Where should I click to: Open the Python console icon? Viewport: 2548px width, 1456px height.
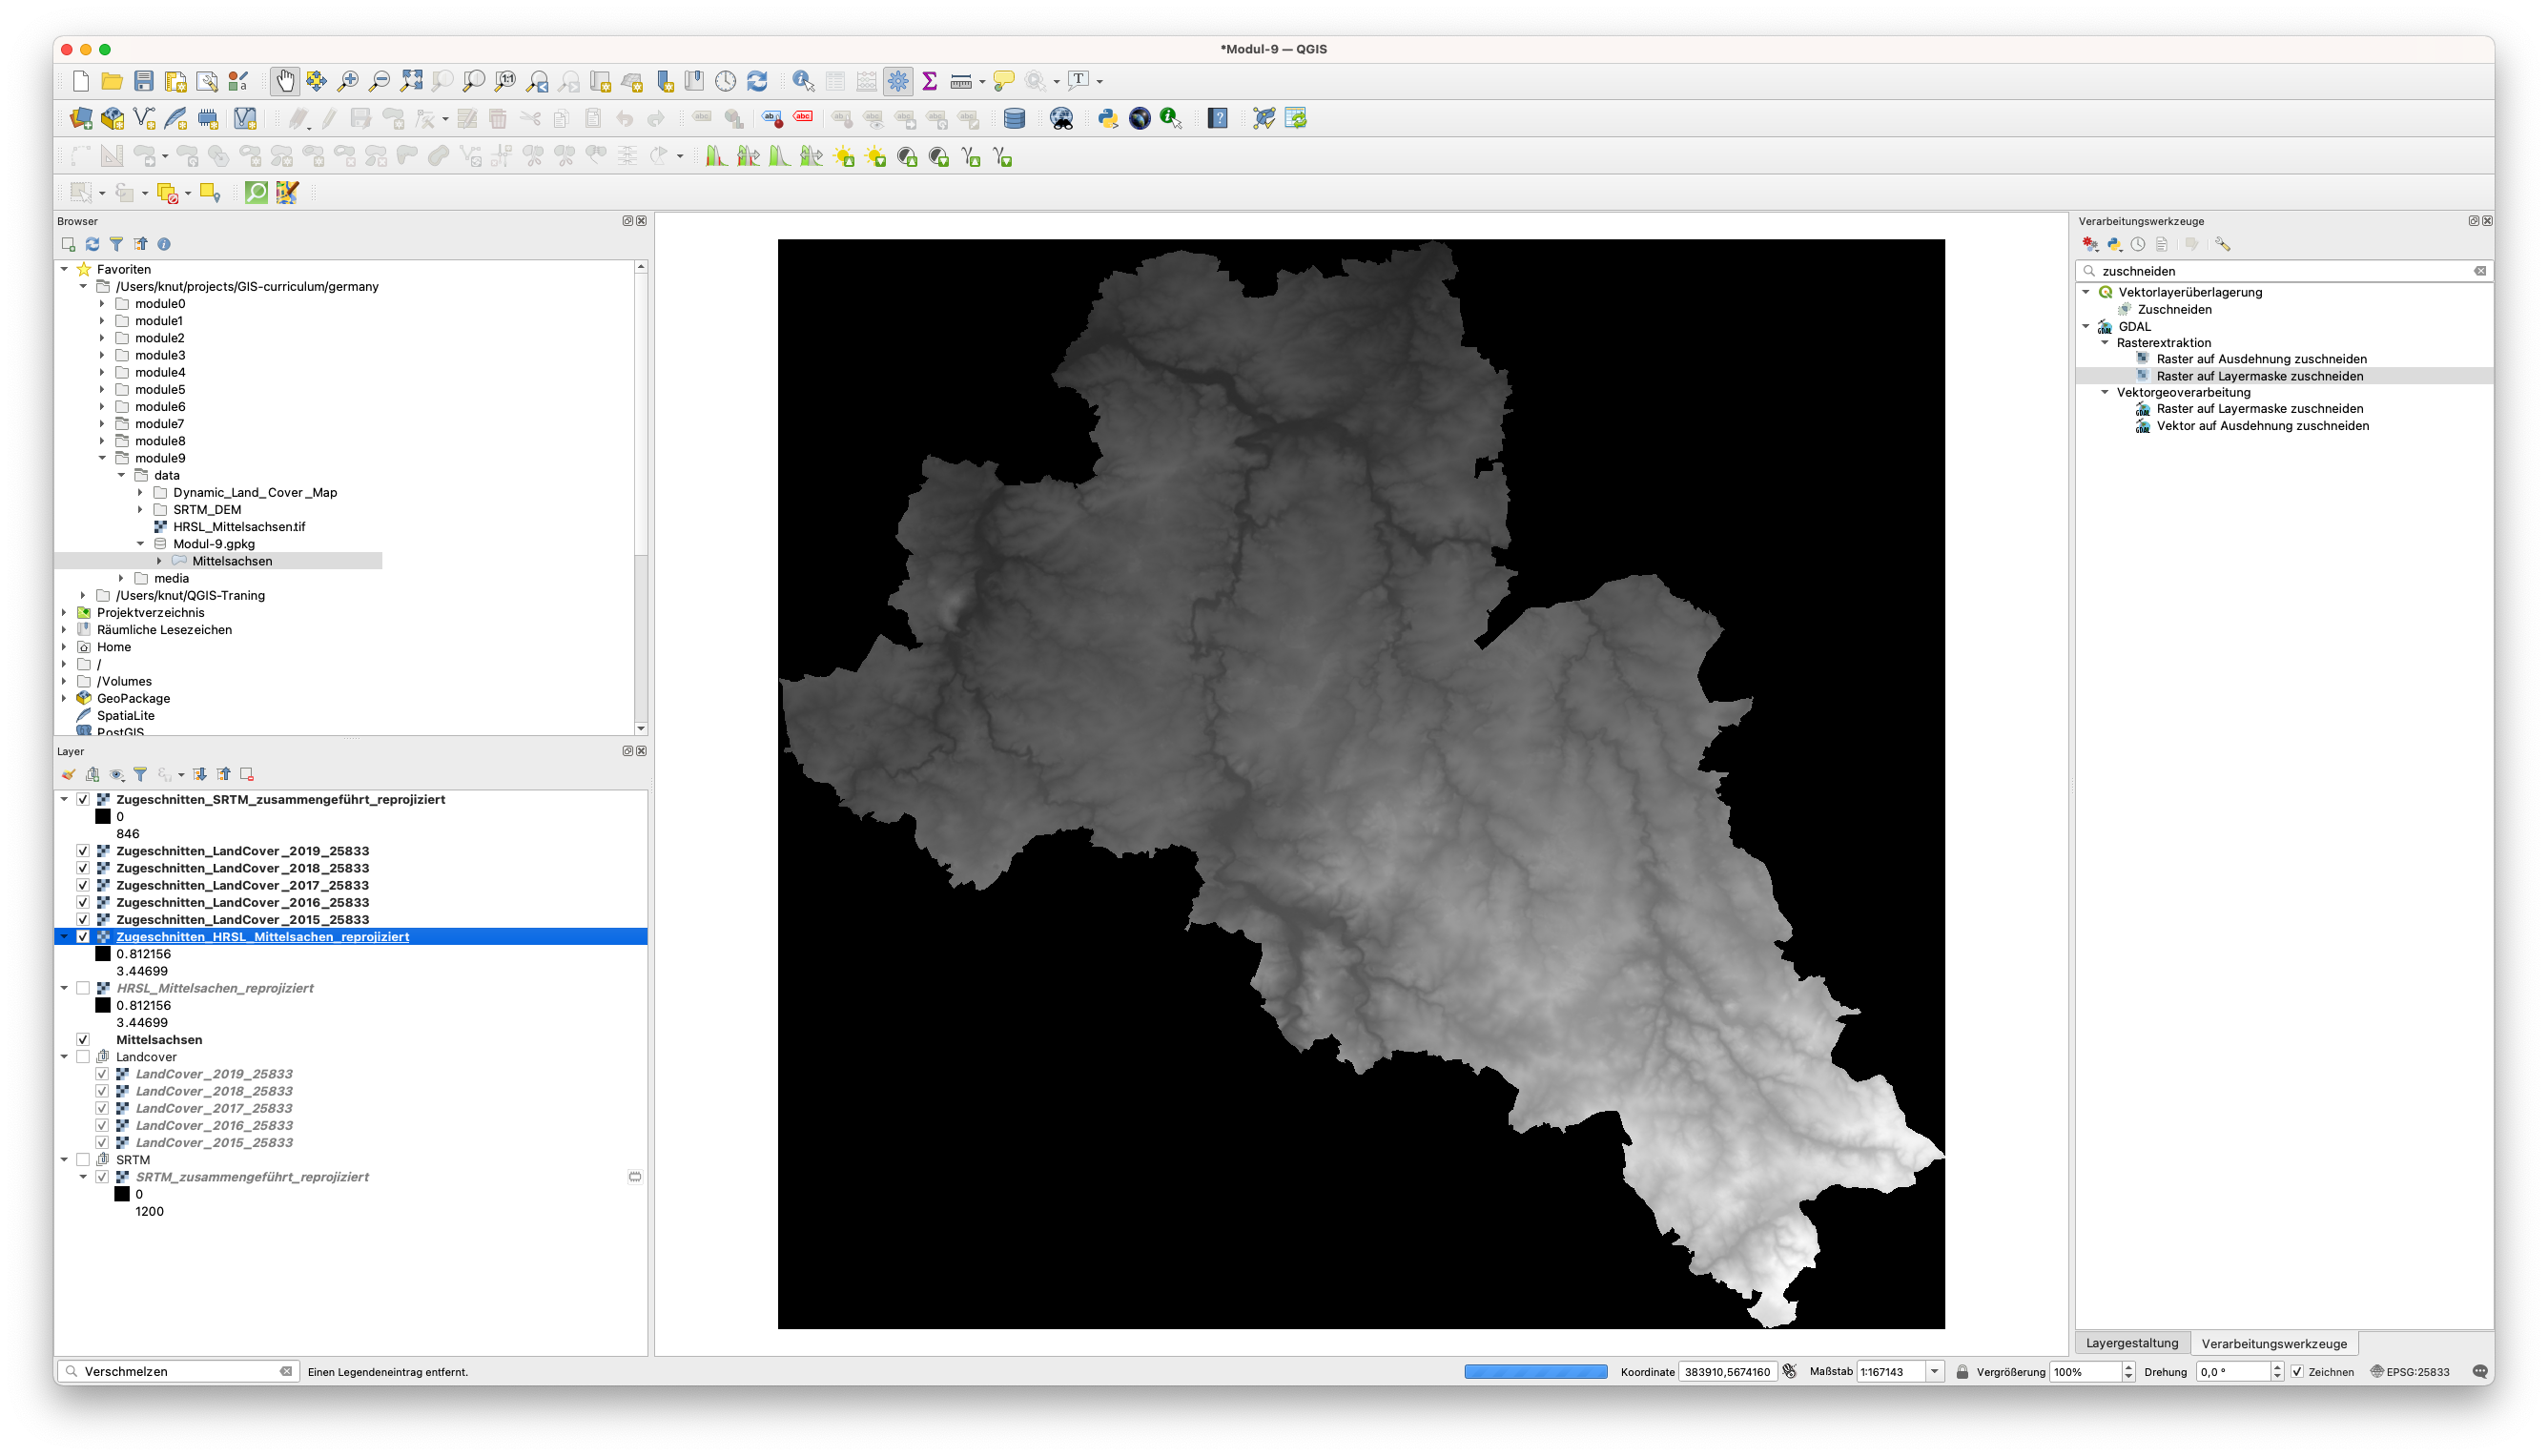[x=1107, y=119]
